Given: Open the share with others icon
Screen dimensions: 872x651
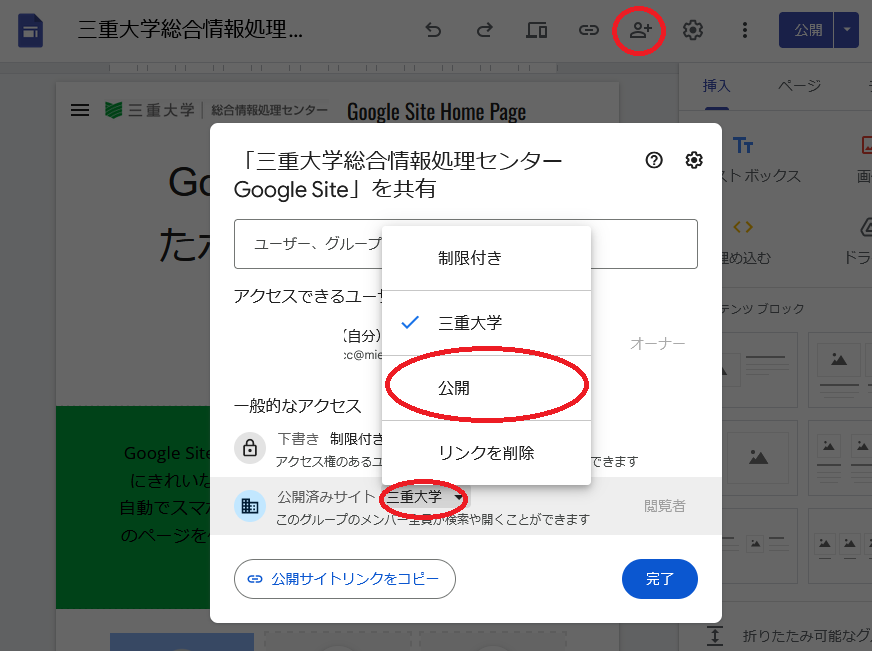Looking at the screenshot, I should pos(640,30).
